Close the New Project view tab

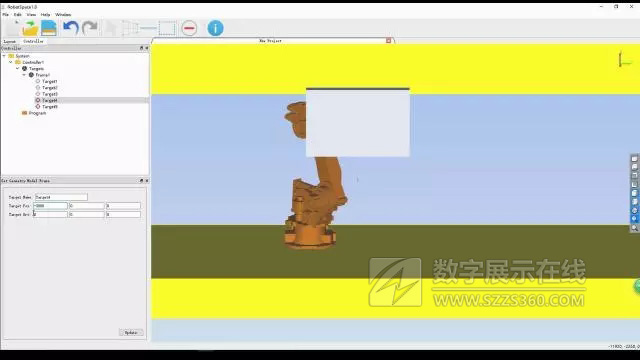click(x=389, y=40)
